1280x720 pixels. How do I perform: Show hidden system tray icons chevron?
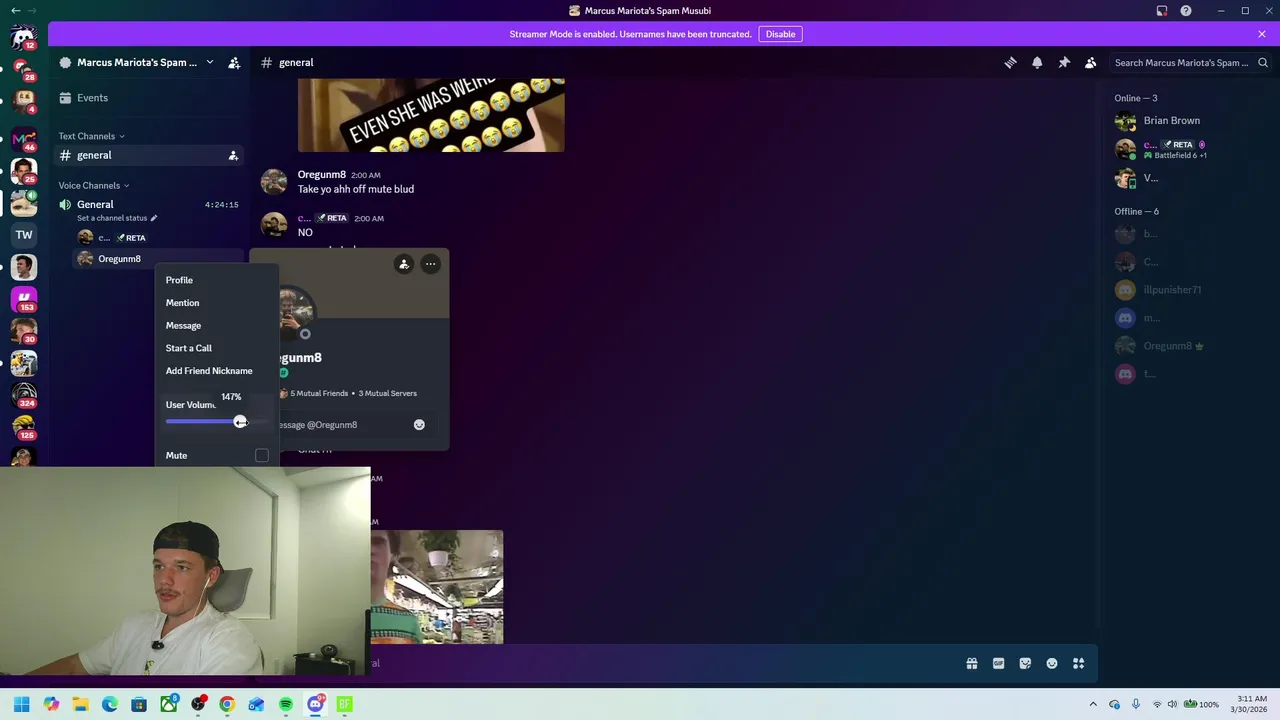pos(1092,704)
